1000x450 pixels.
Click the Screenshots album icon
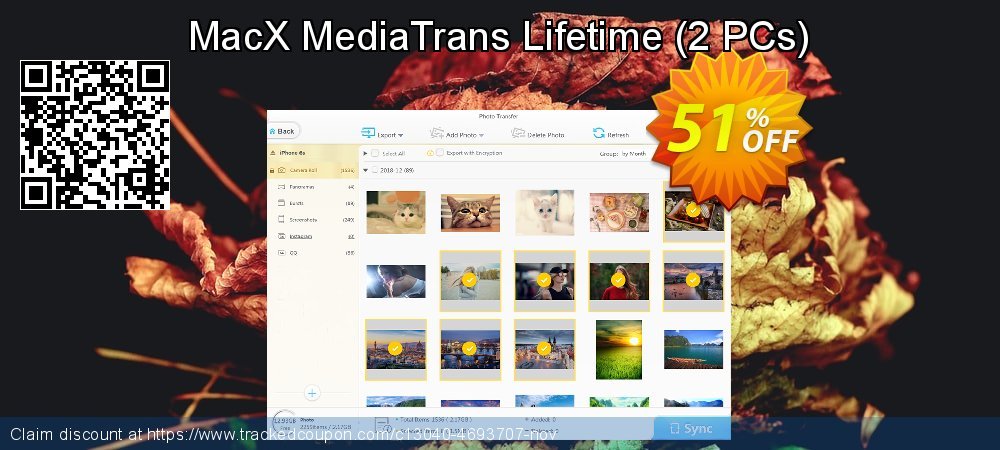coord(282,219)
